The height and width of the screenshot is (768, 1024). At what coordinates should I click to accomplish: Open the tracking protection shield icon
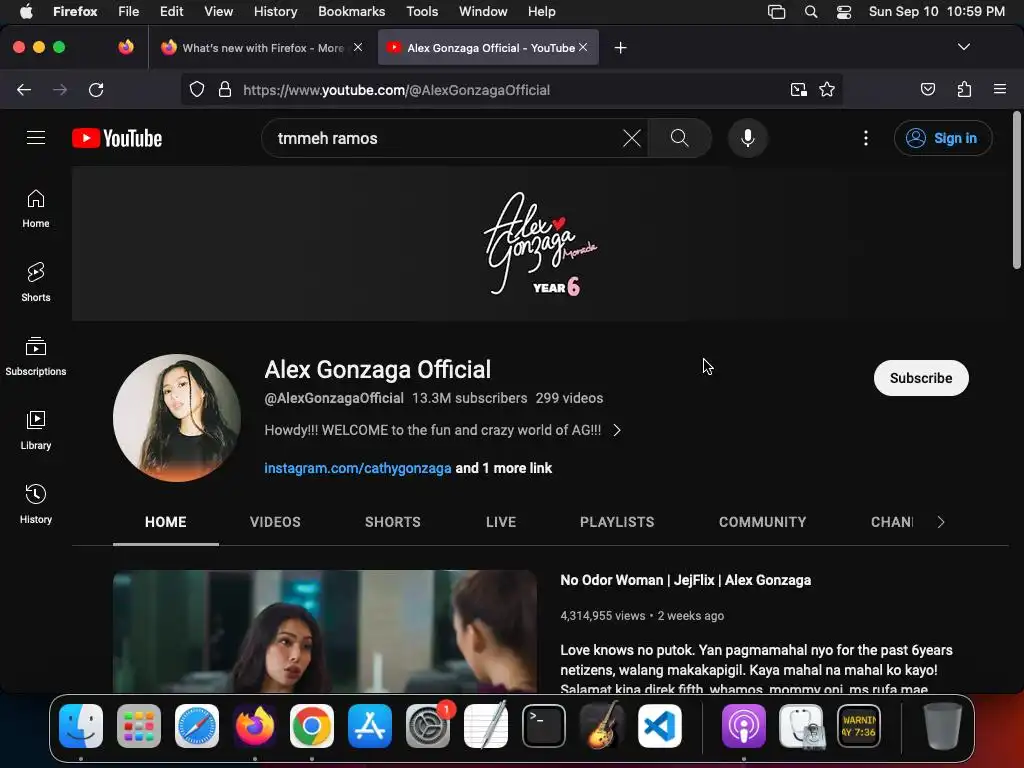tap(197, 89)
